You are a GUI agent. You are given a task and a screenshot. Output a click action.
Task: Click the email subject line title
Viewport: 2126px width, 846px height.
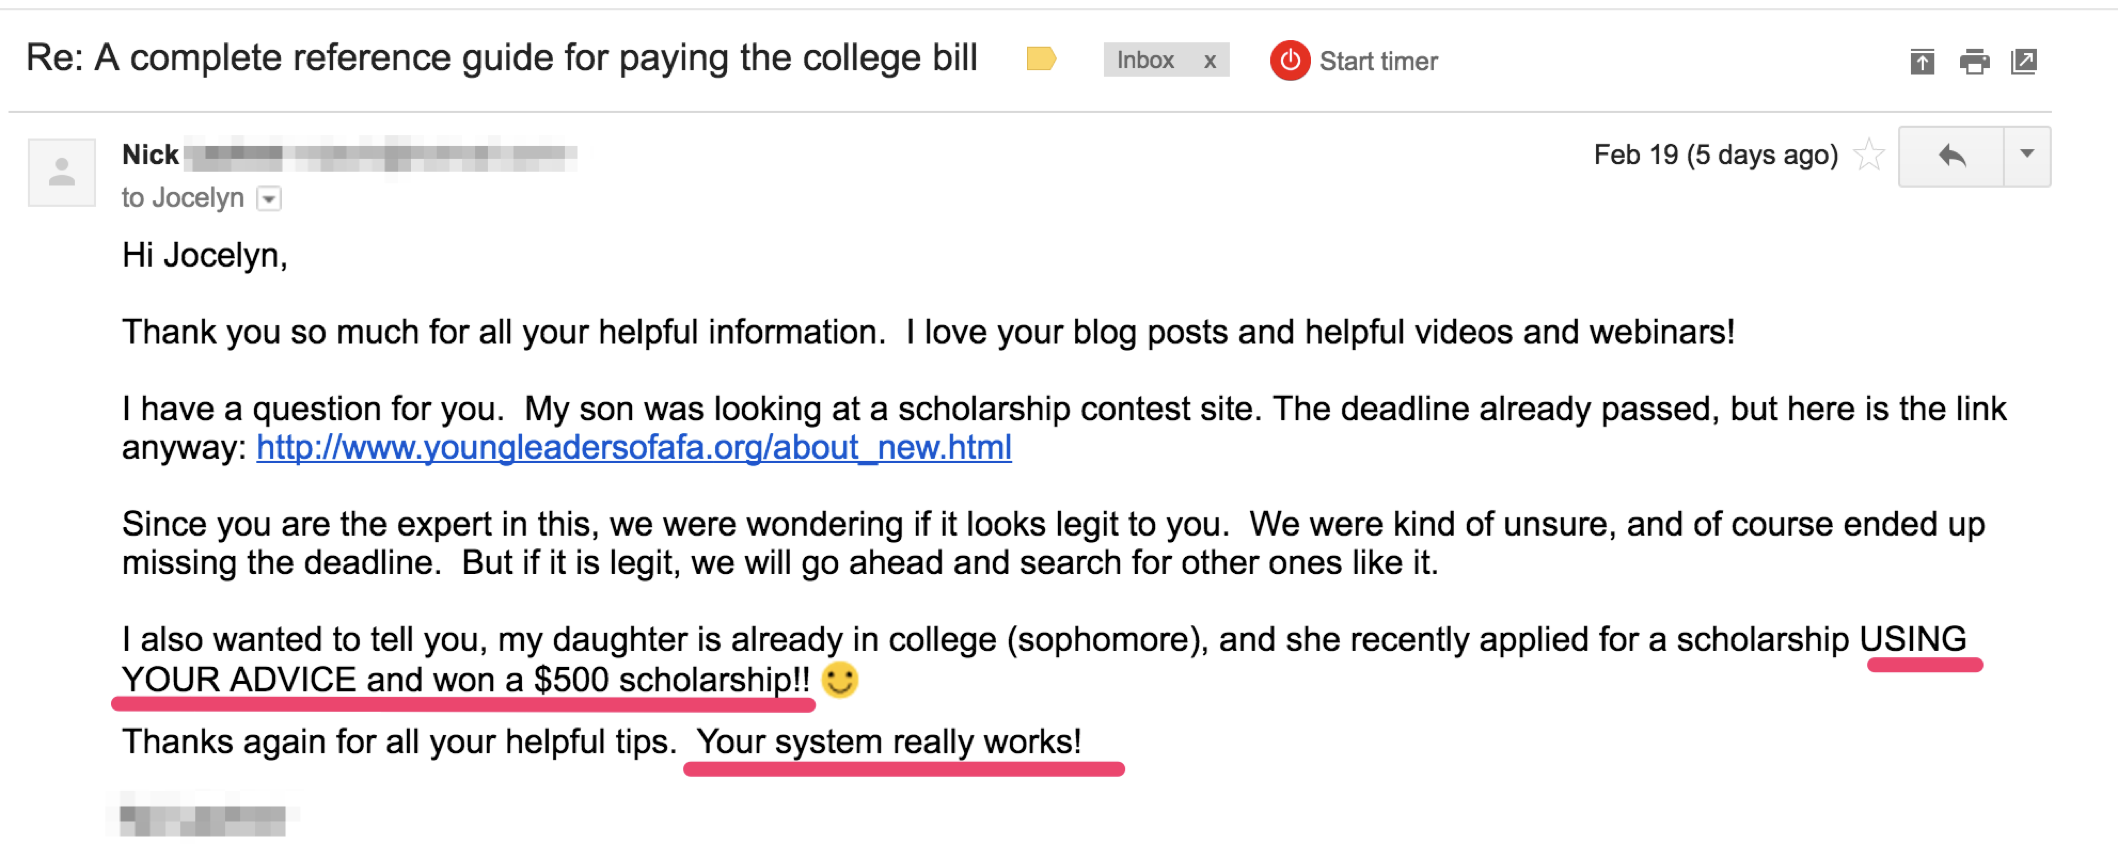(502, 58)
